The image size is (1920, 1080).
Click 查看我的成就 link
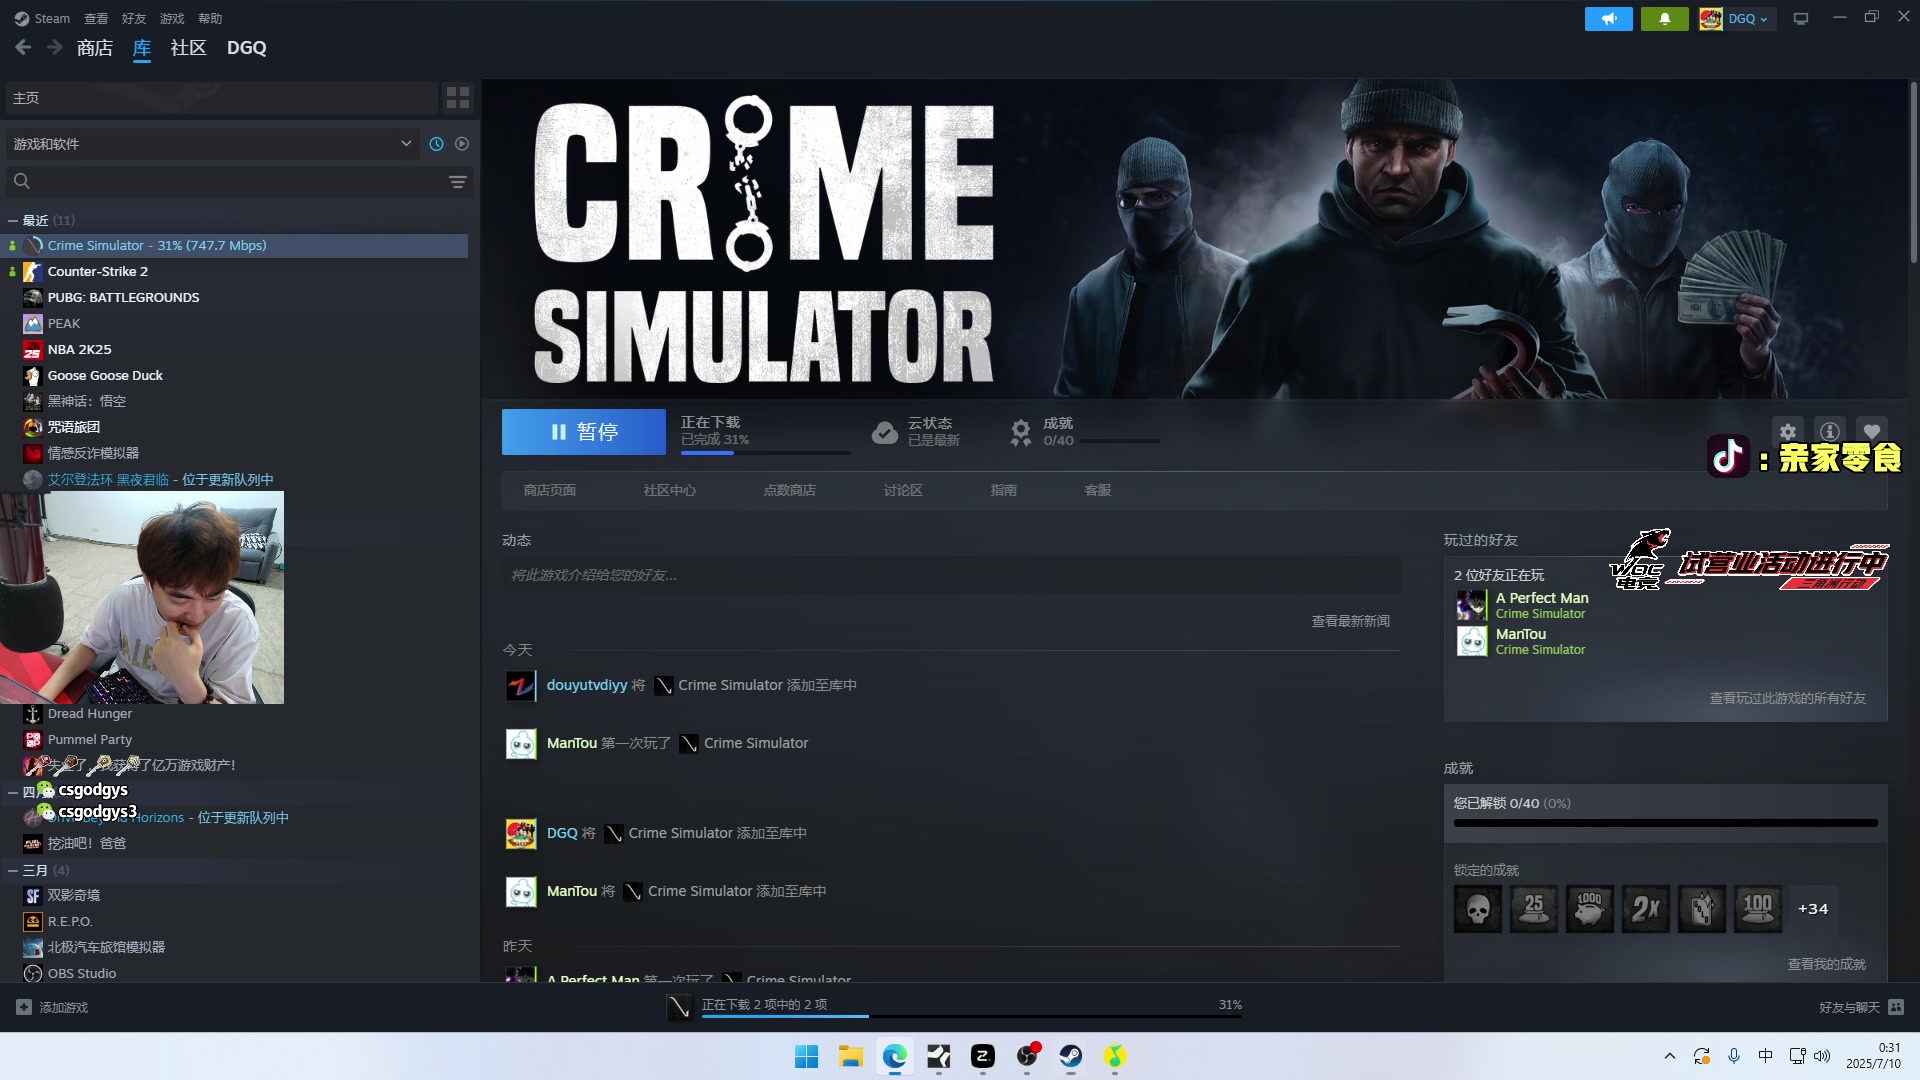tap(1826, 965)
